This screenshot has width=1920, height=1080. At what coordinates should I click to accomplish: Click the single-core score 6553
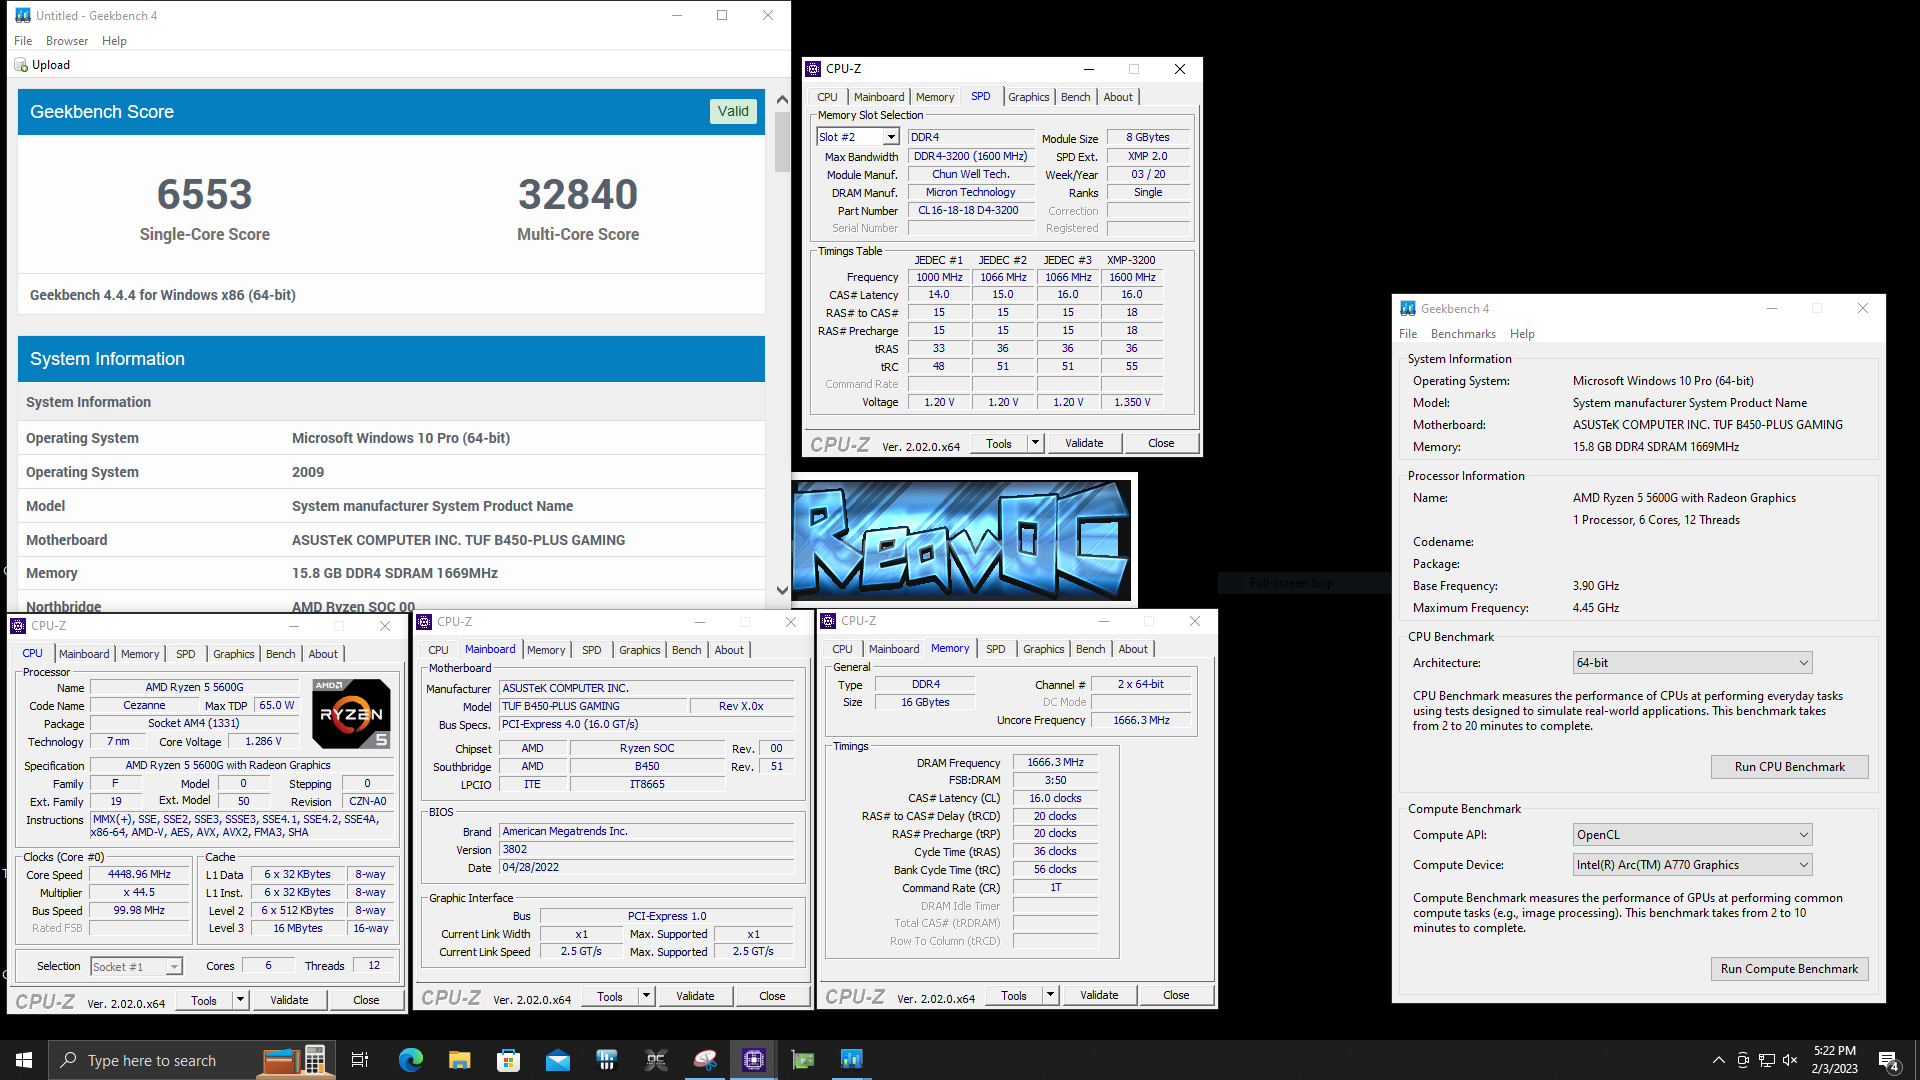pyautogui.click(x=205, y=194)
